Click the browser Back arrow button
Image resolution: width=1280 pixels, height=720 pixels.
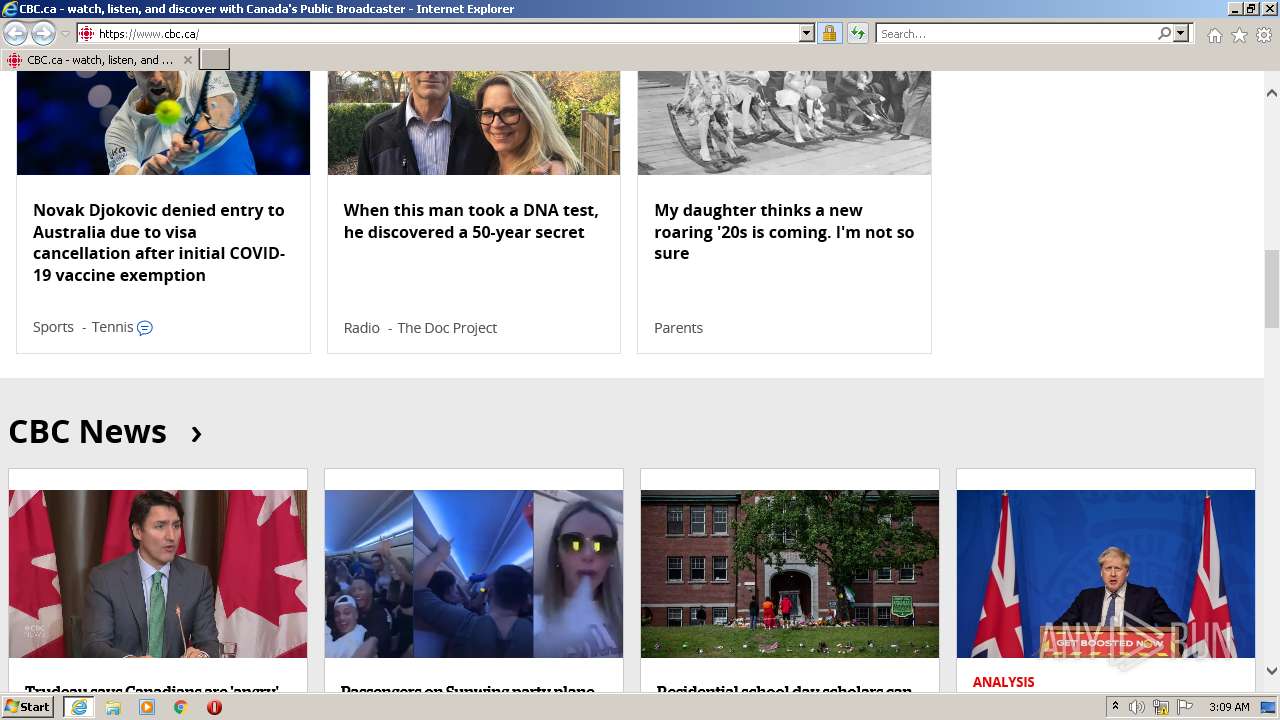pyautogui.click(x=16, y=33)
